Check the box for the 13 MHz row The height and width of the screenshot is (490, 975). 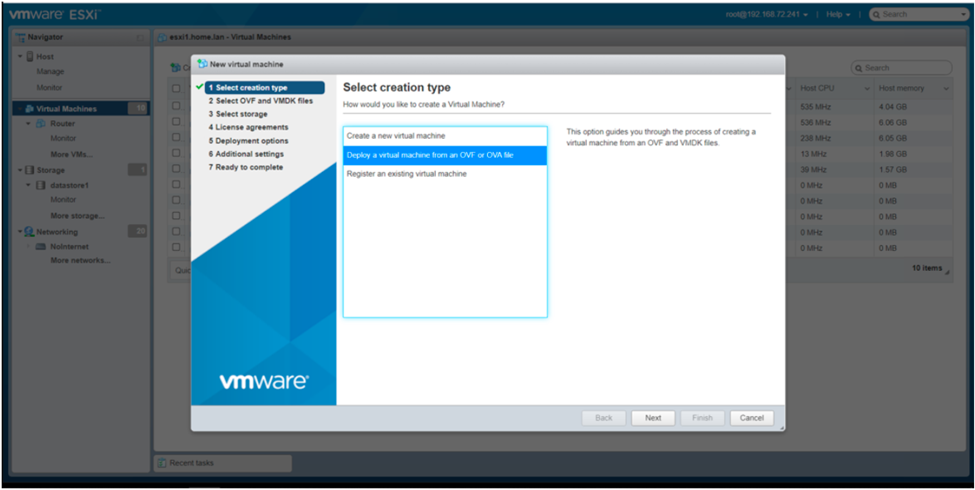click(x=176, y=153)
